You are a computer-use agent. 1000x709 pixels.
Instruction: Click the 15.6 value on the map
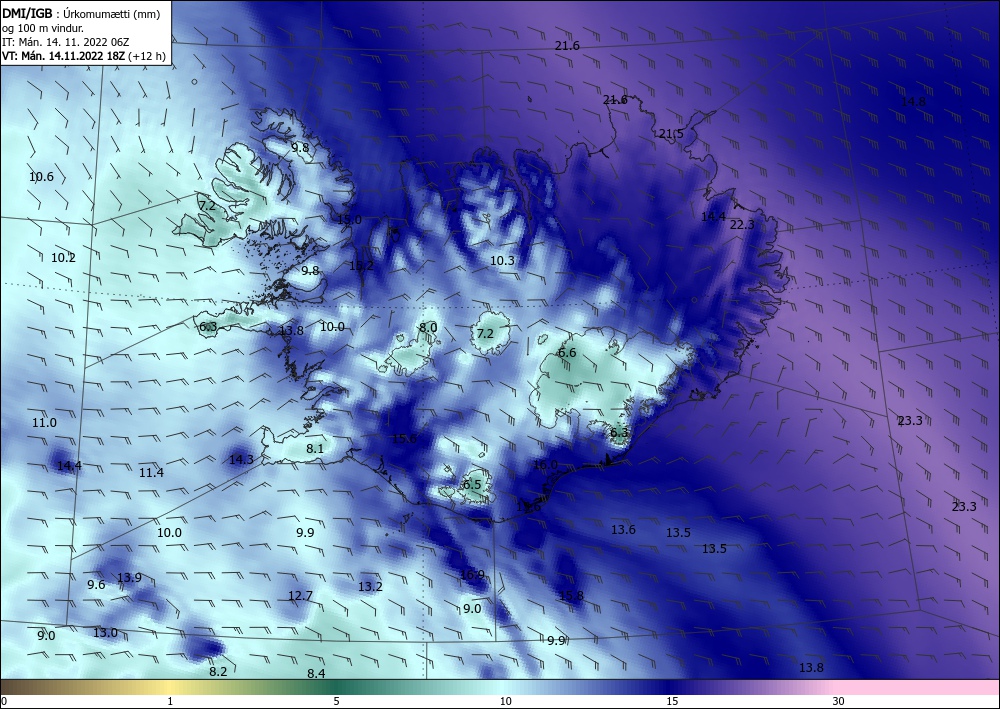(404, 439)
